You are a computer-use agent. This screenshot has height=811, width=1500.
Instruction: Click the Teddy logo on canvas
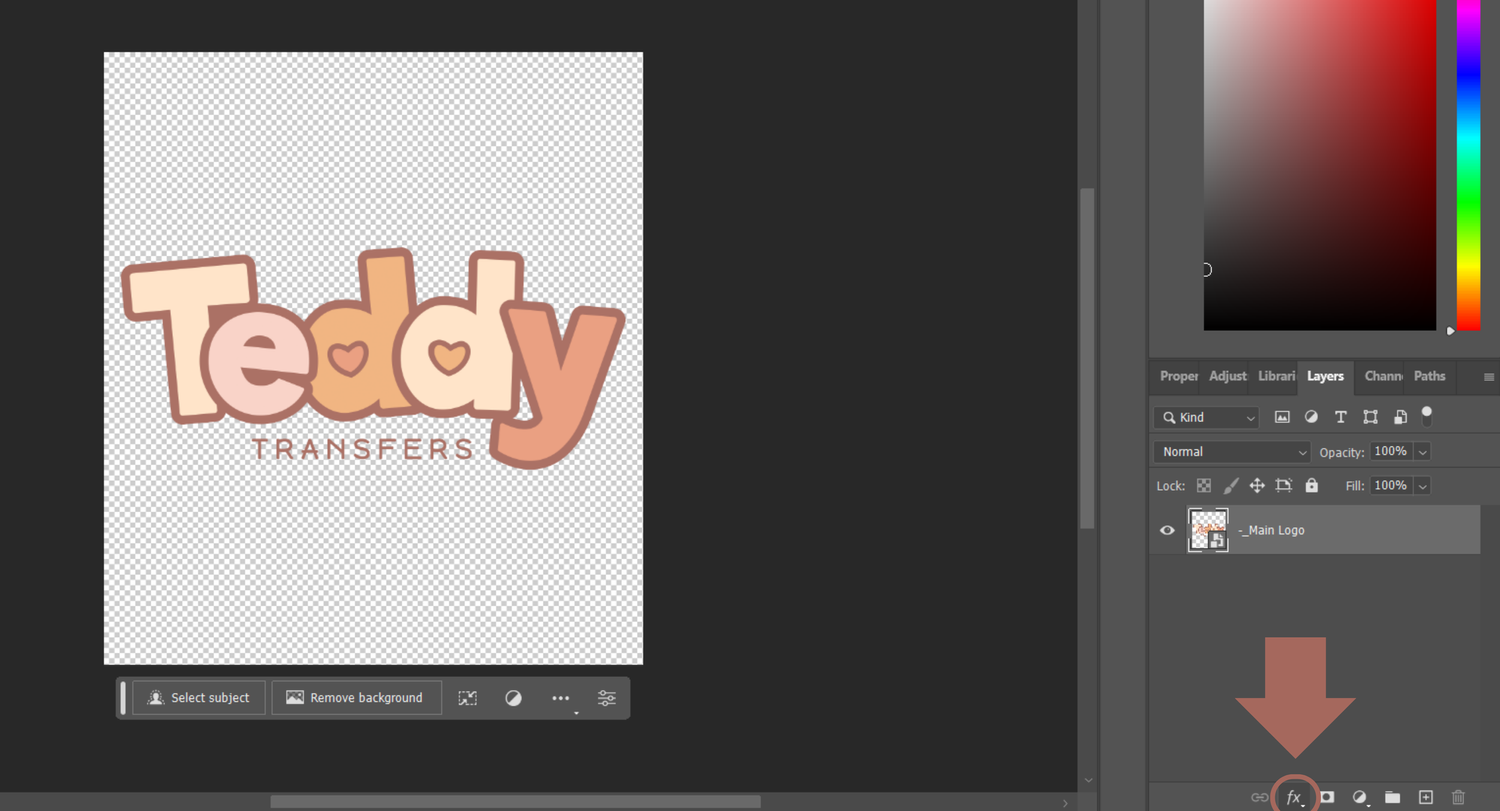point(373,358)
